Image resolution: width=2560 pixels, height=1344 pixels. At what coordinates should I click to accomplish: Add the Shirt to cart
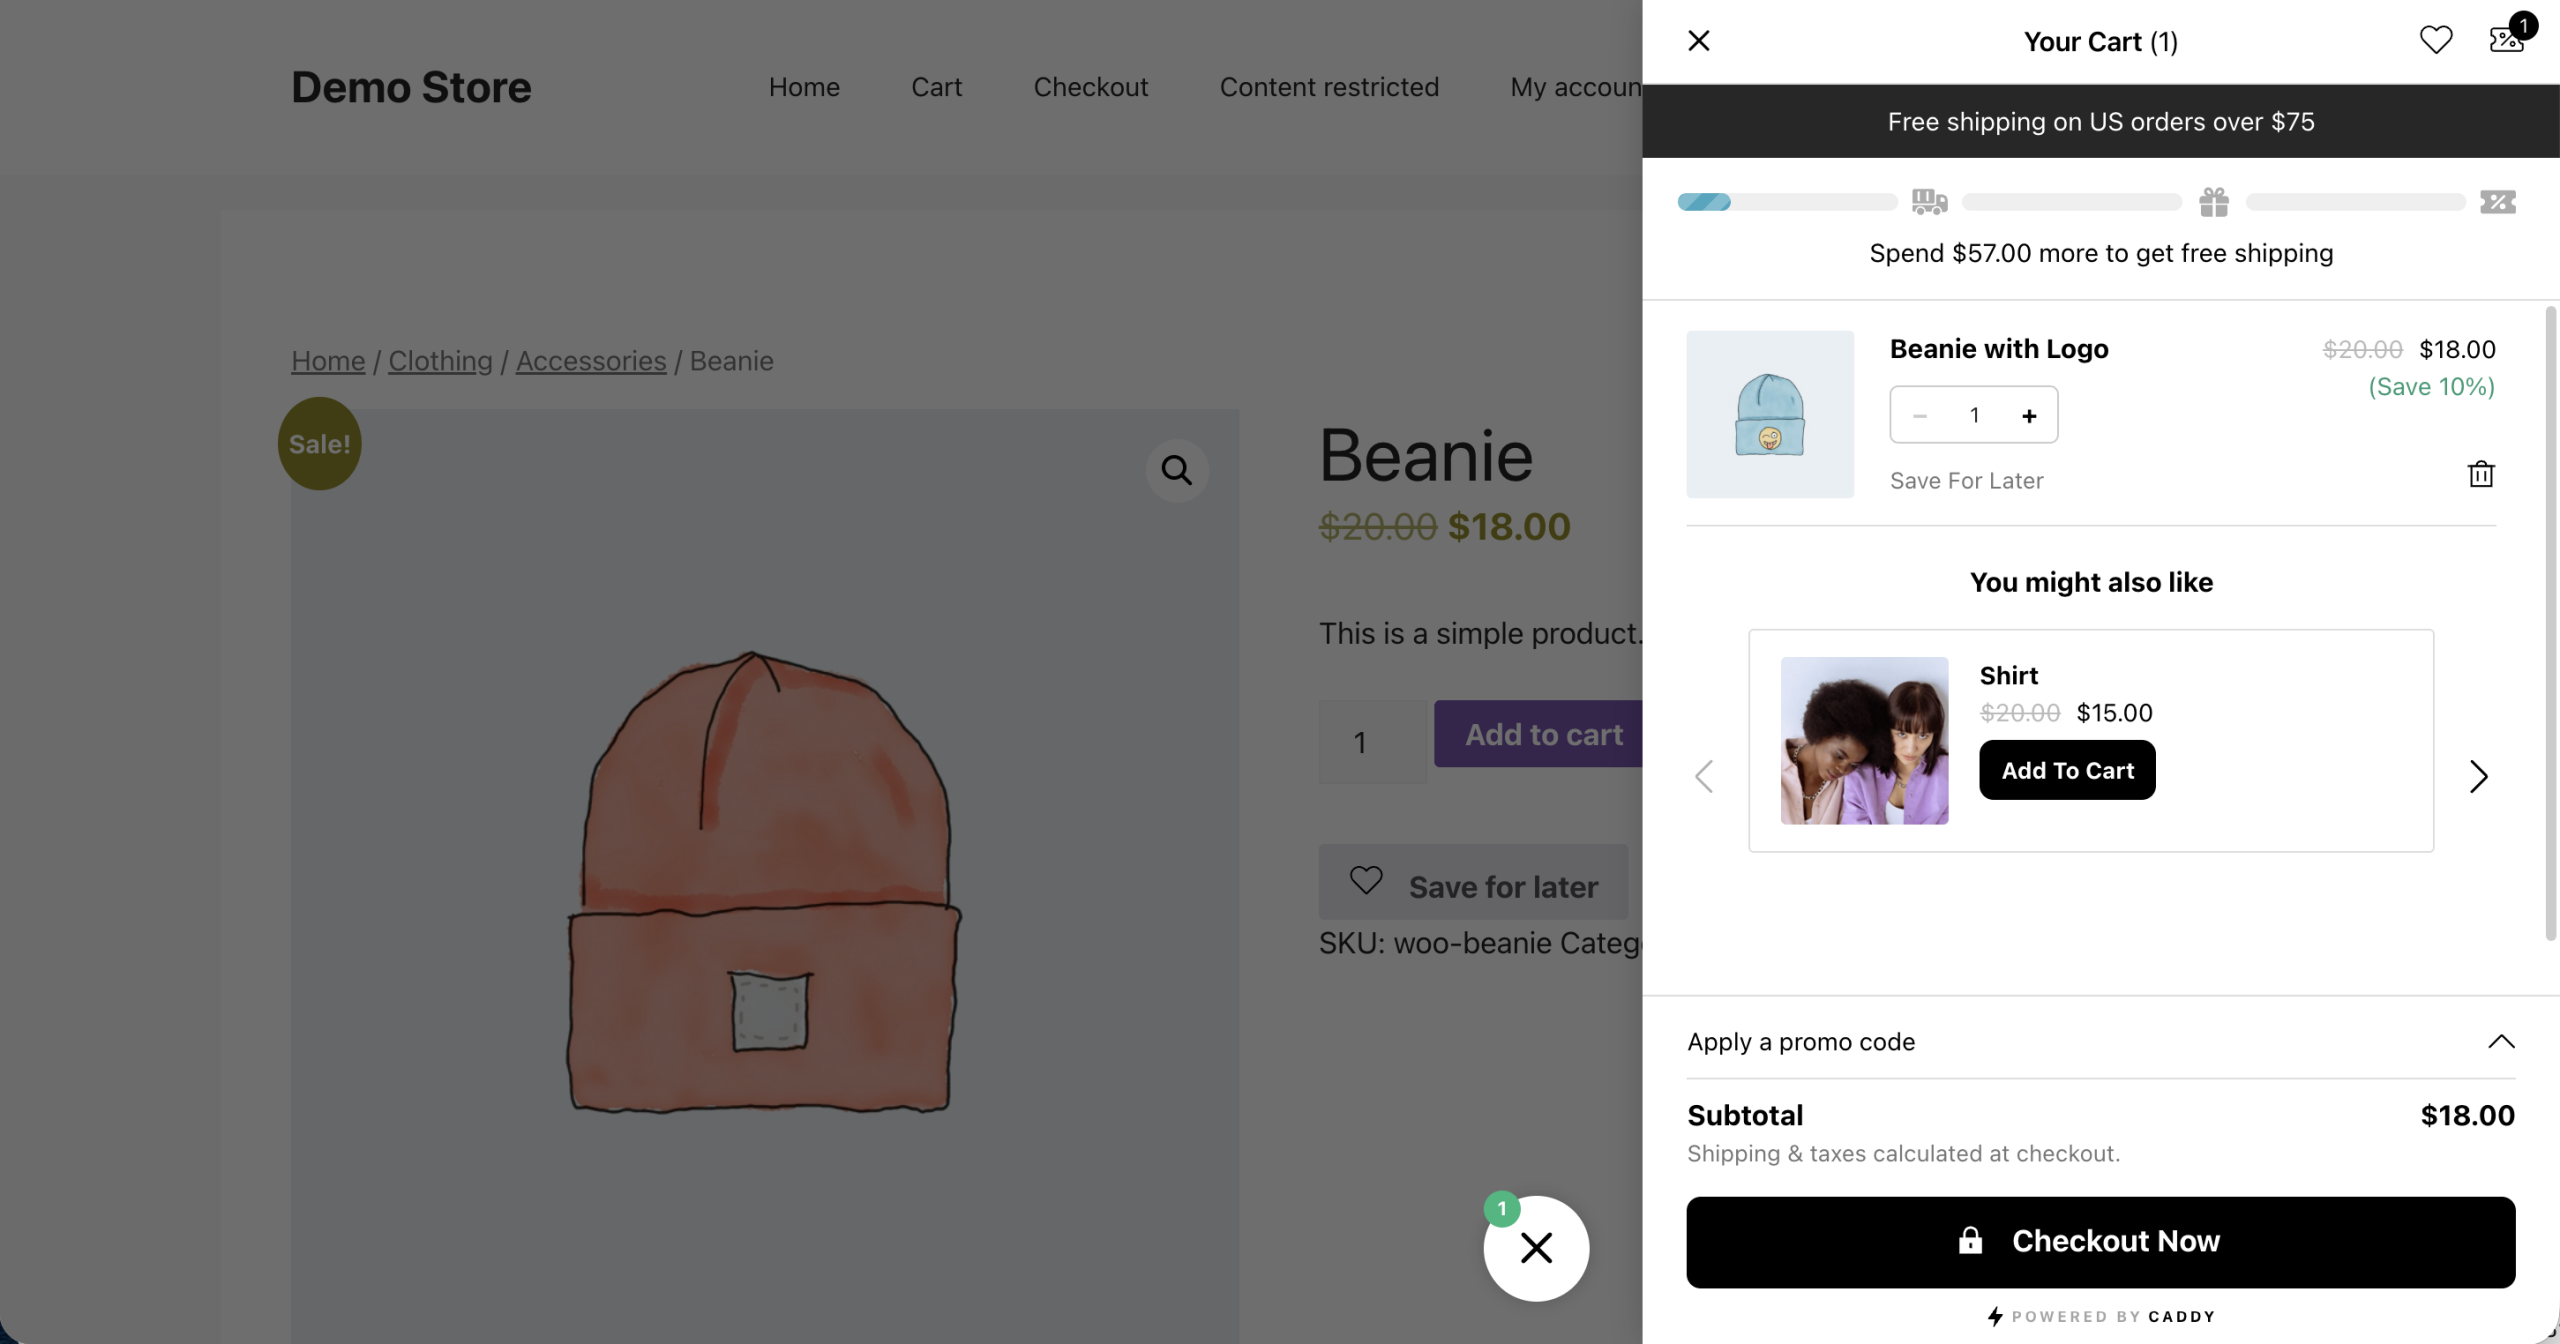point(2067,770)
